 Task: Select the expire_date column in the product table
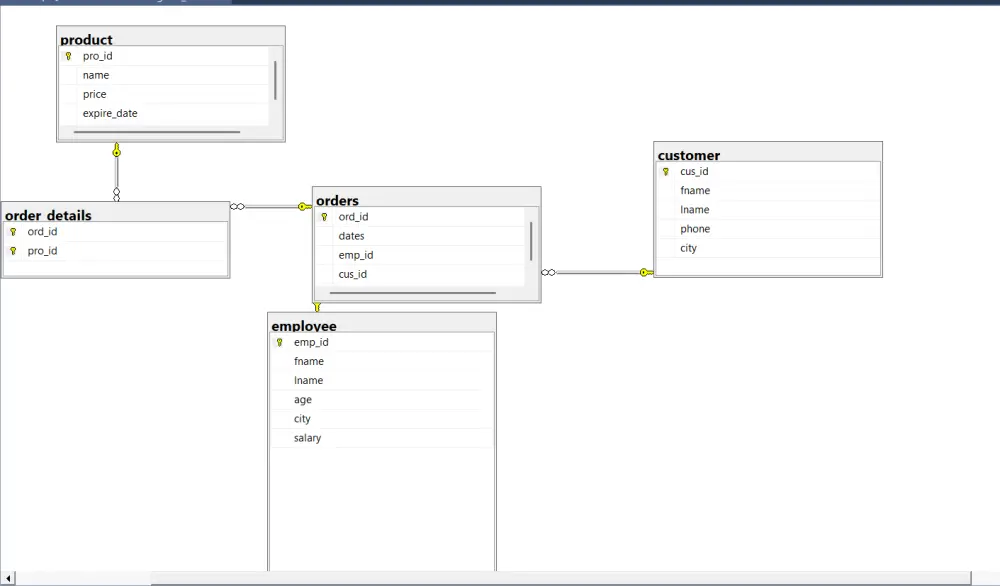pyautogui.click(x=109, y=113)
